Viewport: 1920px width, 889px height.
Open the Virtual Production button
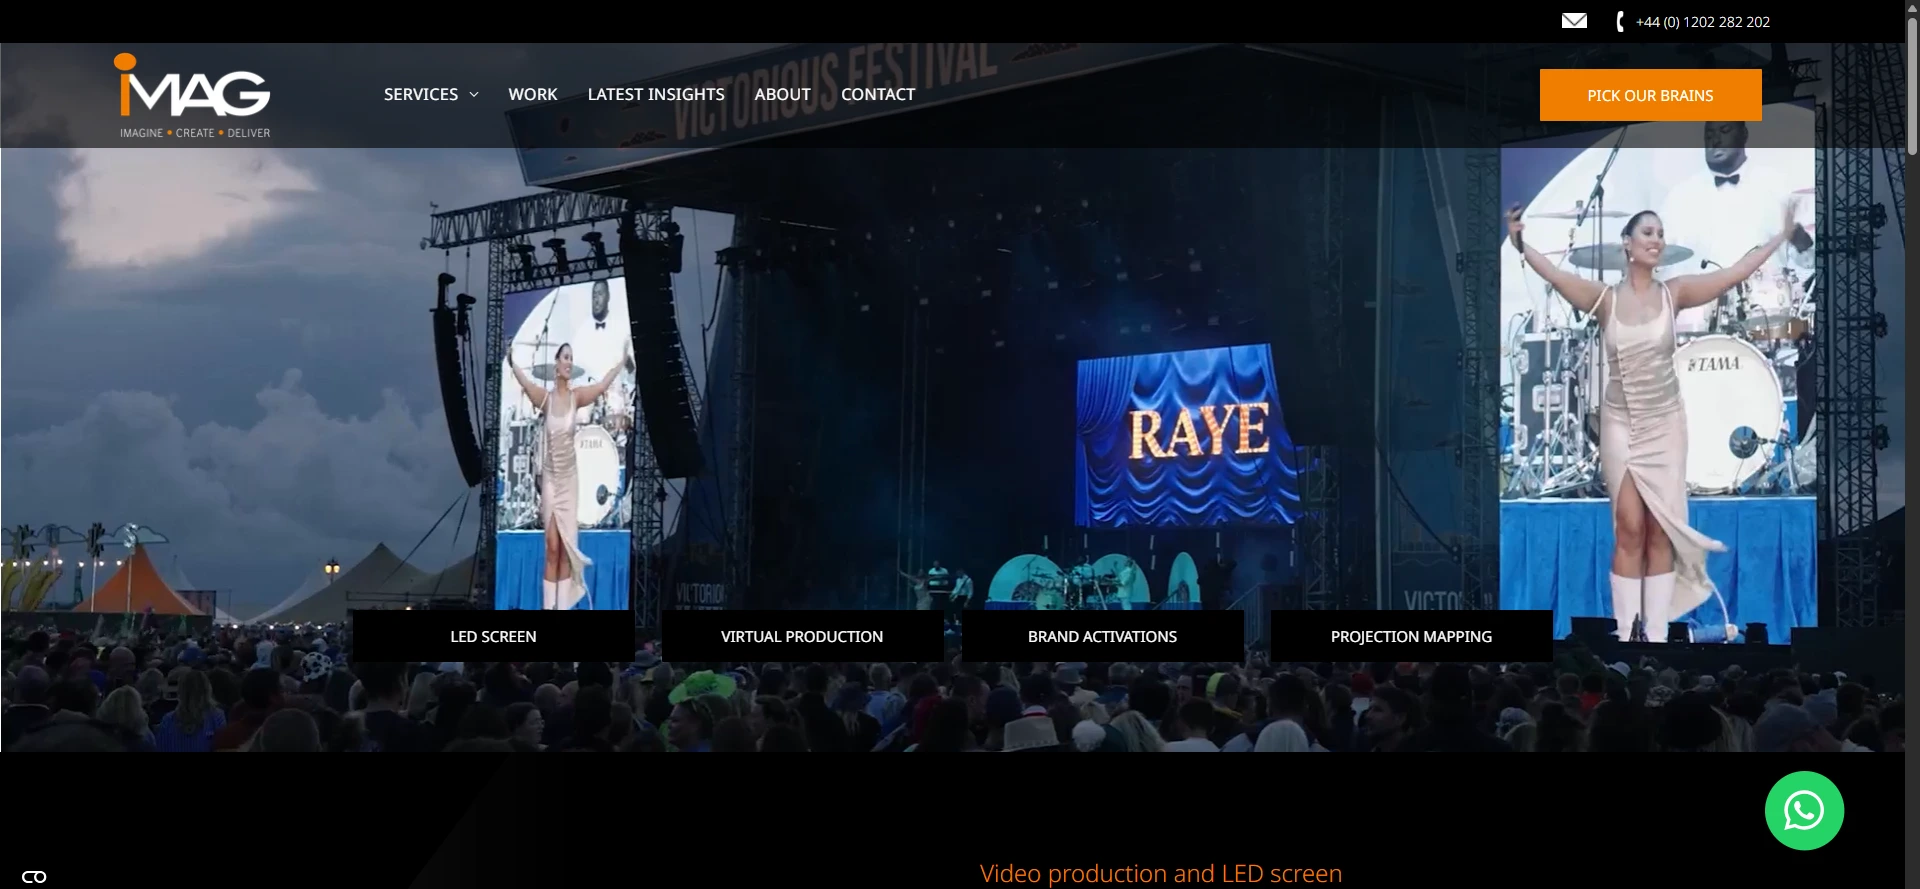pyautogui.click(x=802, y=636)
